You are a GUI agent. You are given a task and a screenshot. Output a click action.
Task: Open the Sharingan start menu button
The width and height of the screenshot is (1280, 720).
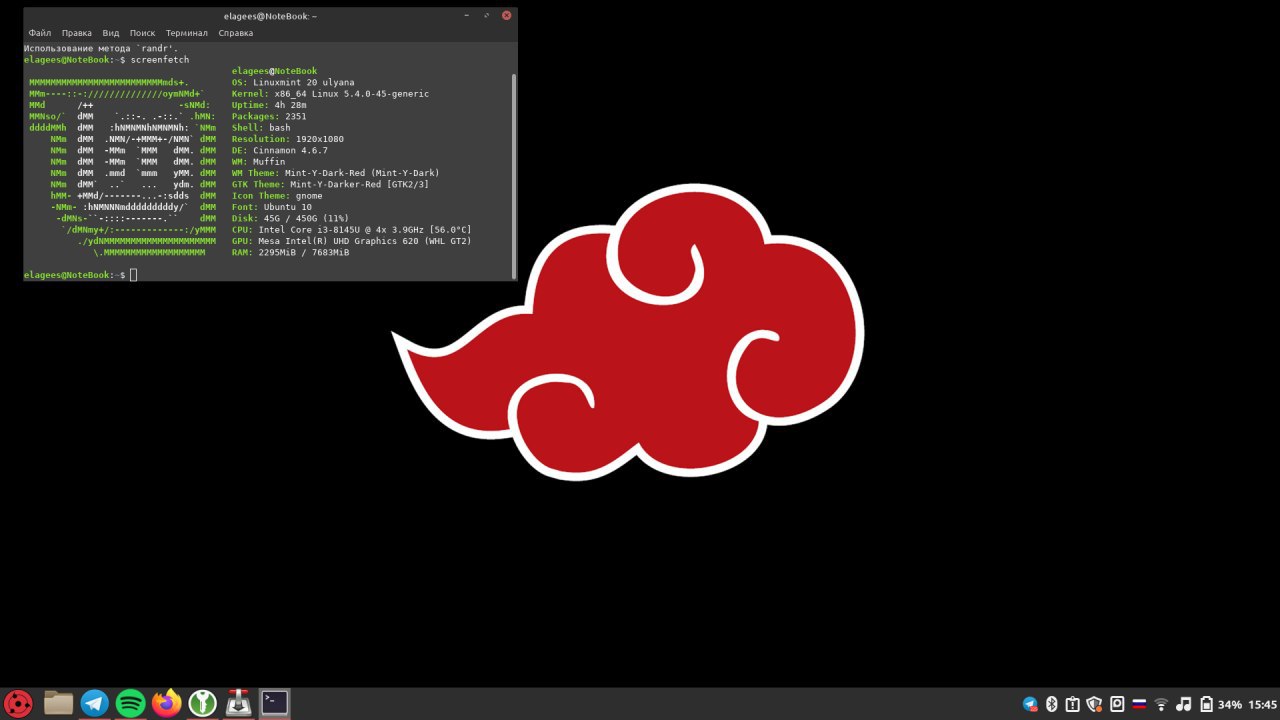[x=18, y=703]
